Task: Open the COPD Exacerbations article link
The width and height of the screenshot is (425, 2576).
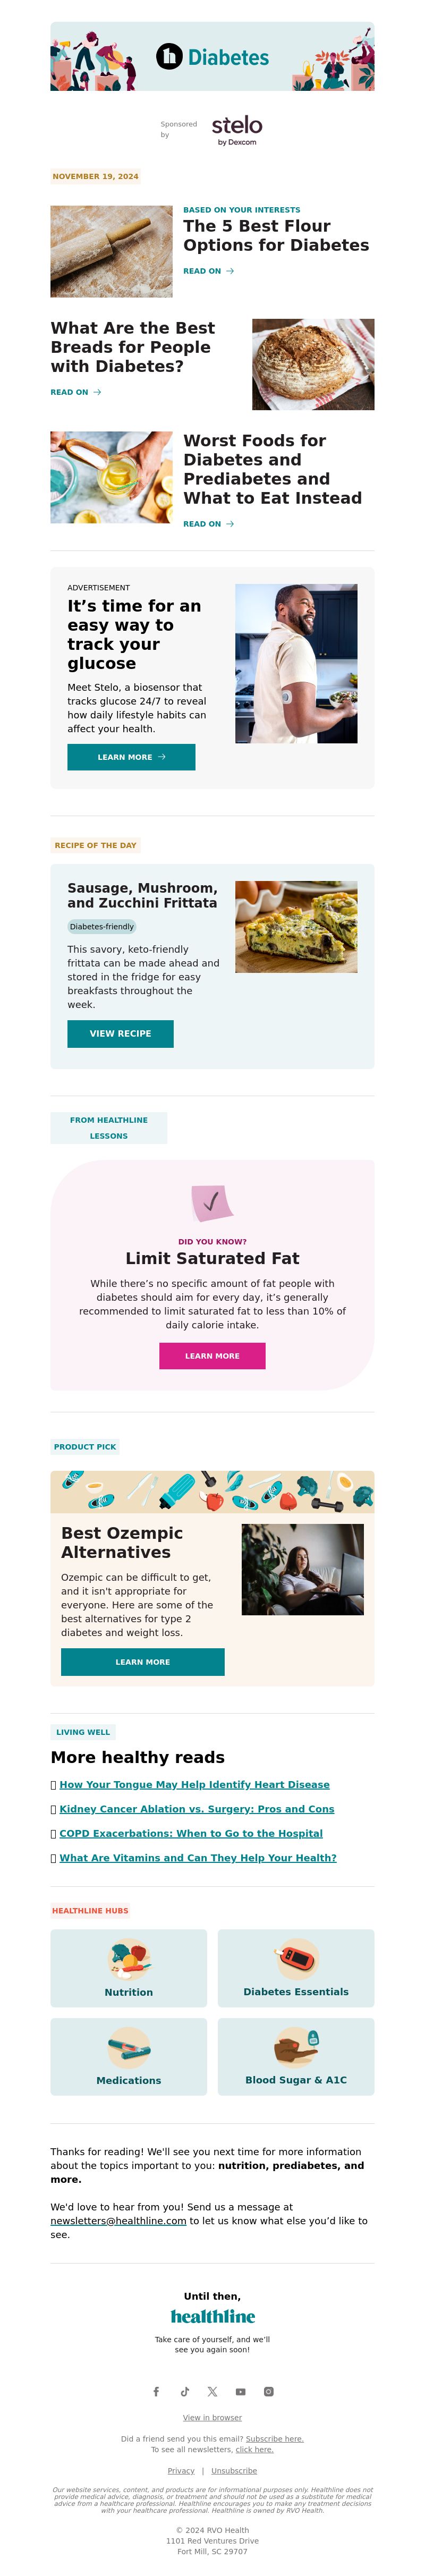Action: pyautogui.click(x=191, y=1833)
